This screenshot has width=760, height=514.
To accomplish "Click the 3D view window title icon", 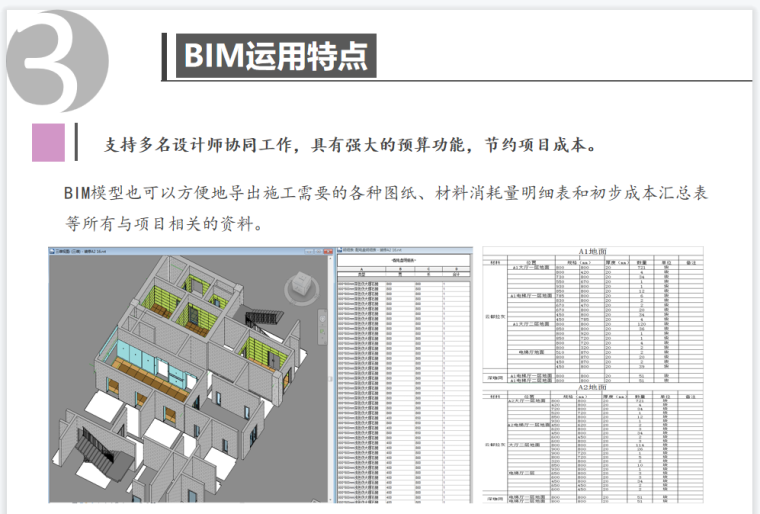I will pyautogui.click(x=53, y=250).
